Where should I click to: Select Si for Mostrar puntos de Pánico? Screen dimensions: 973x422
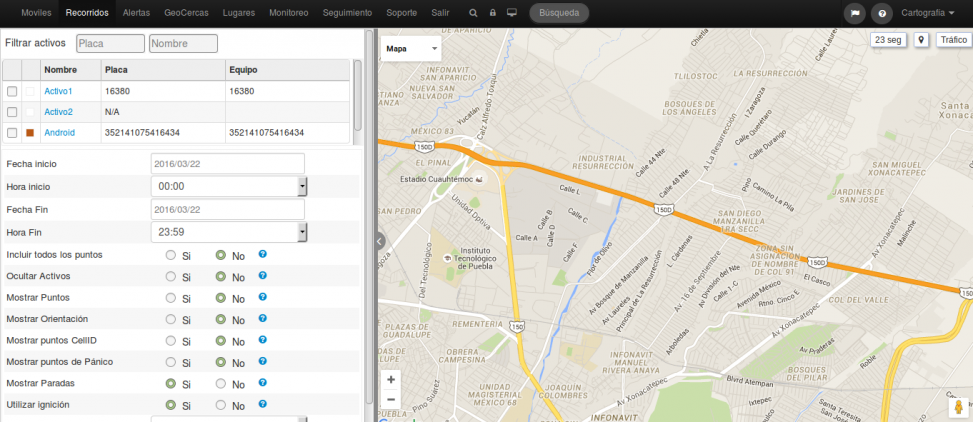point(171,362)
